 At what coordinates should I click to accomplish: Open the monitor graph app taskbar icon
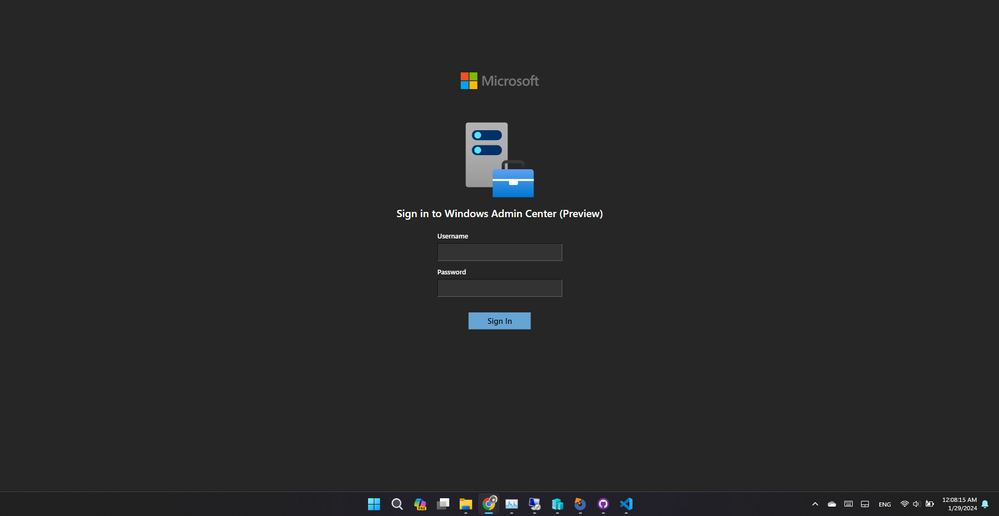pos(512,504)
